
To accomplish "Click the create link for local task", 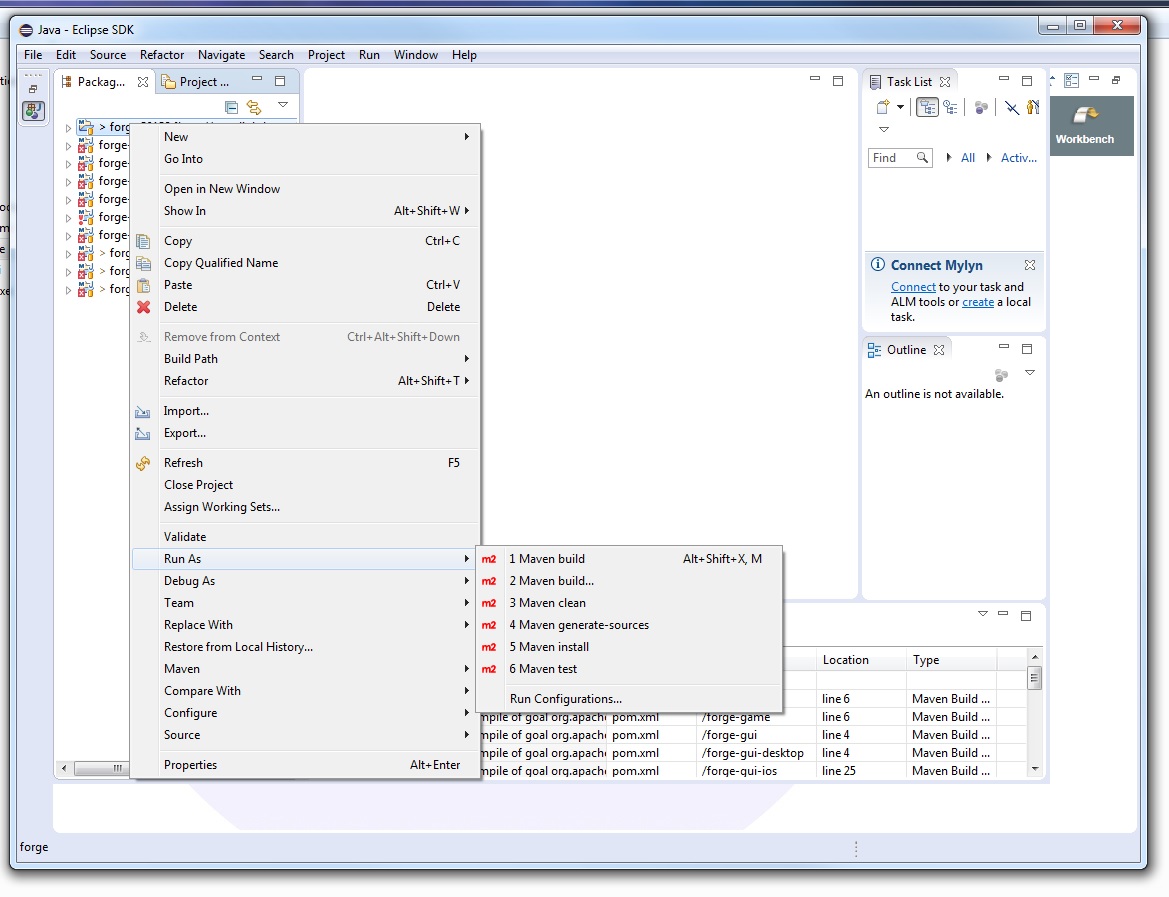I will point(978,302).
